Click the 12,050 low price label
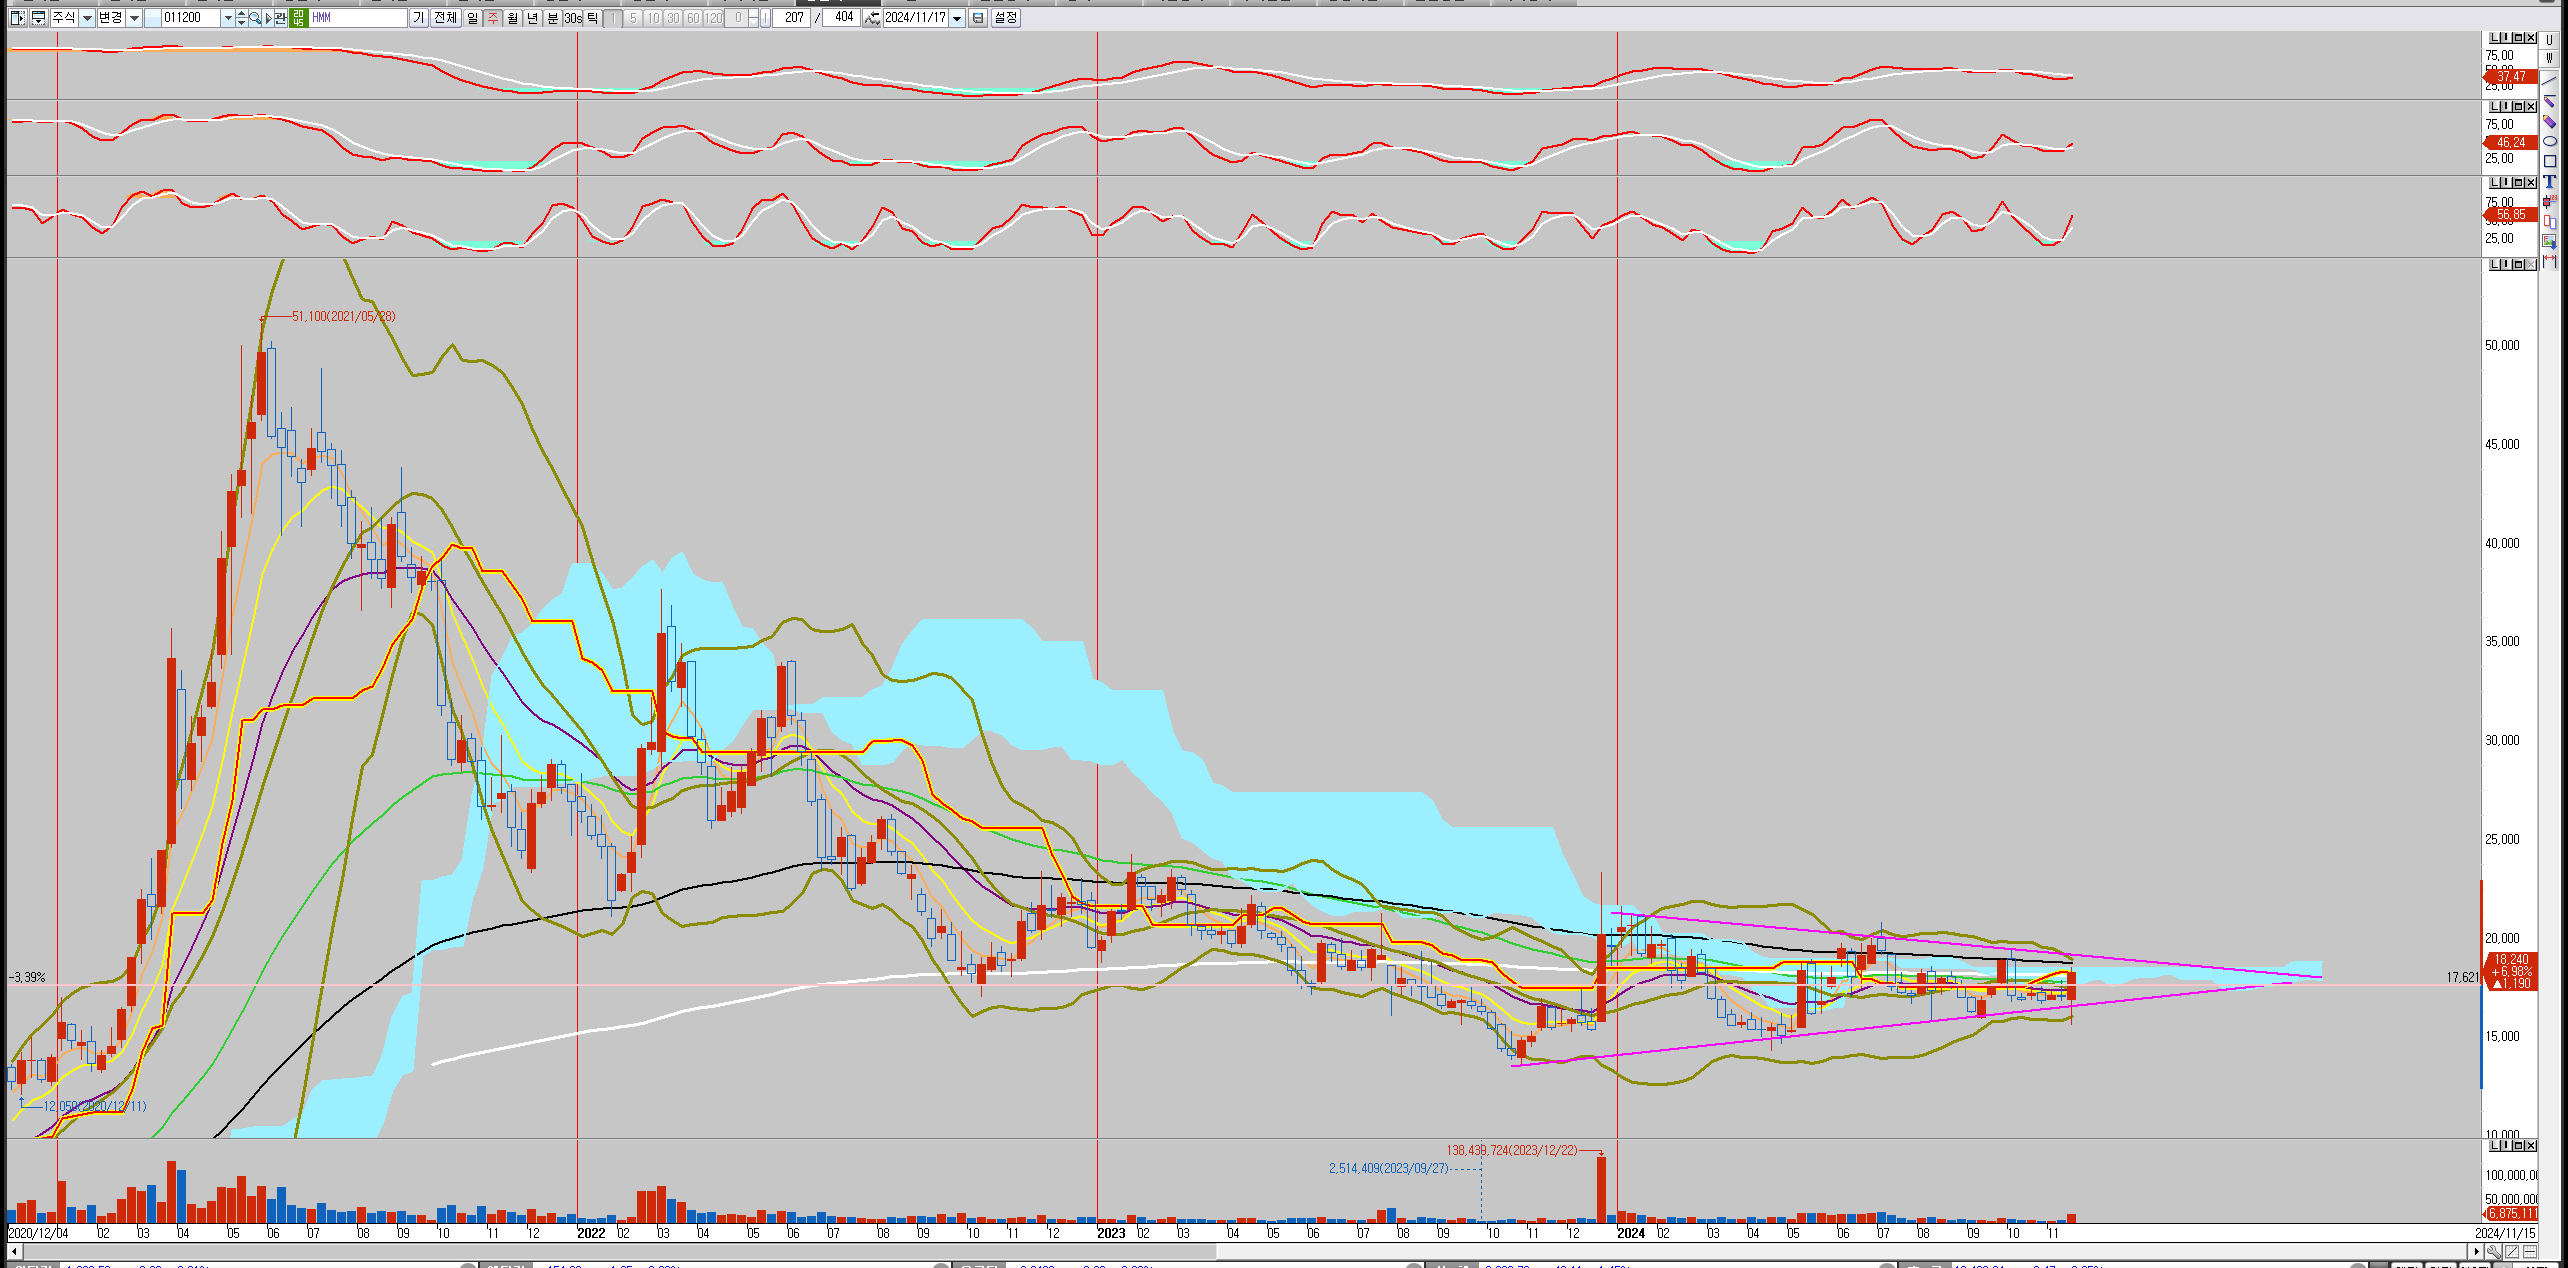Image resolution: width=2568 pixels, height=1268 pixels. pyautogui.click(x=95, y=1106)
